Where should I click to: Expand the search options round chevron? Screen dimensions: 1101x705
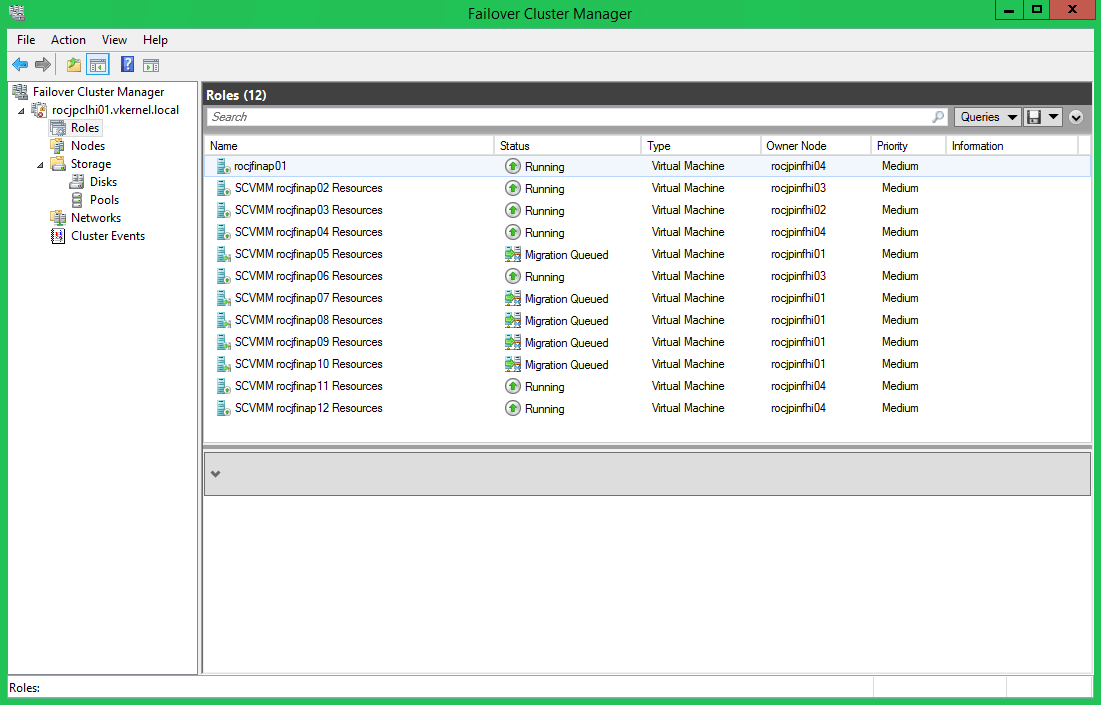coord(1076,117)
